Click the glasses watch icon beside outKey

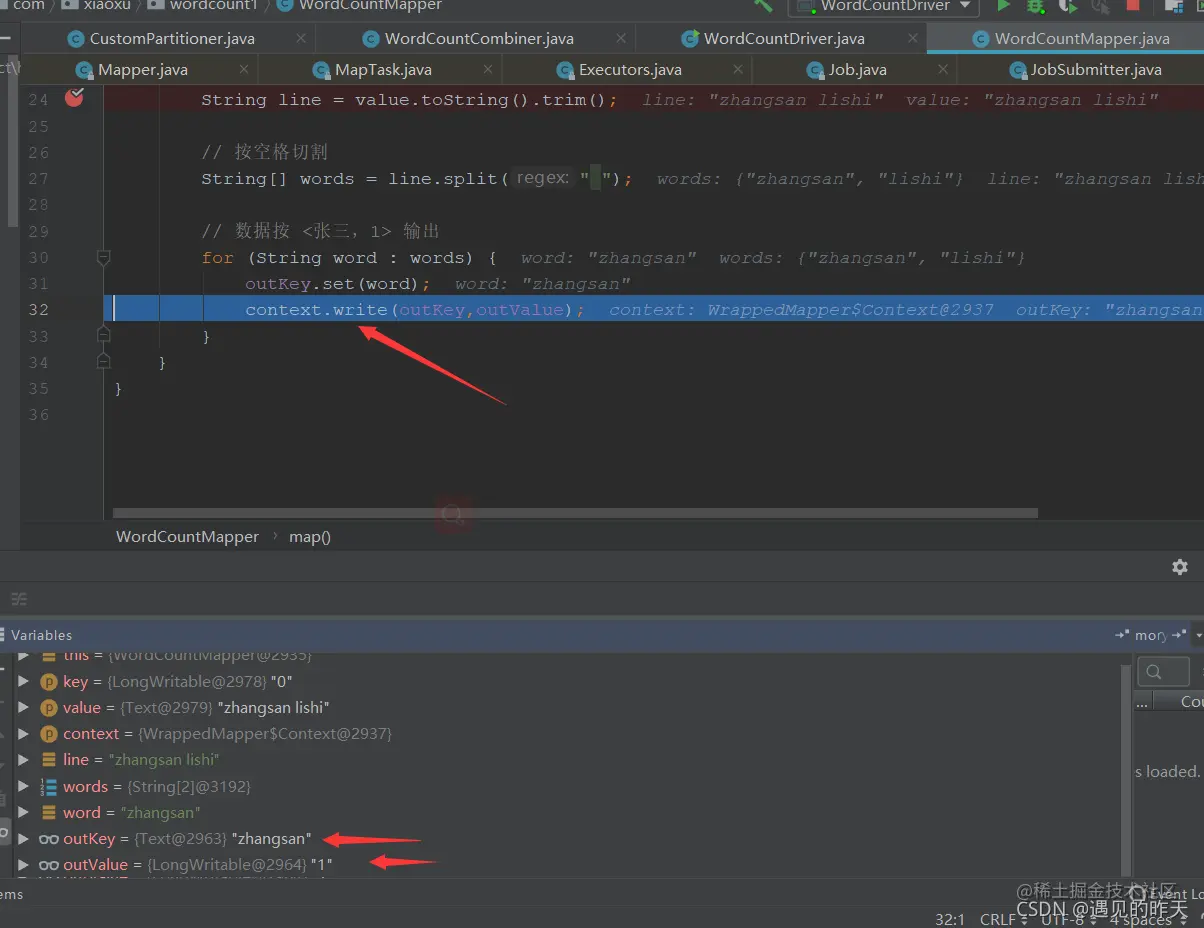point(49,838)
